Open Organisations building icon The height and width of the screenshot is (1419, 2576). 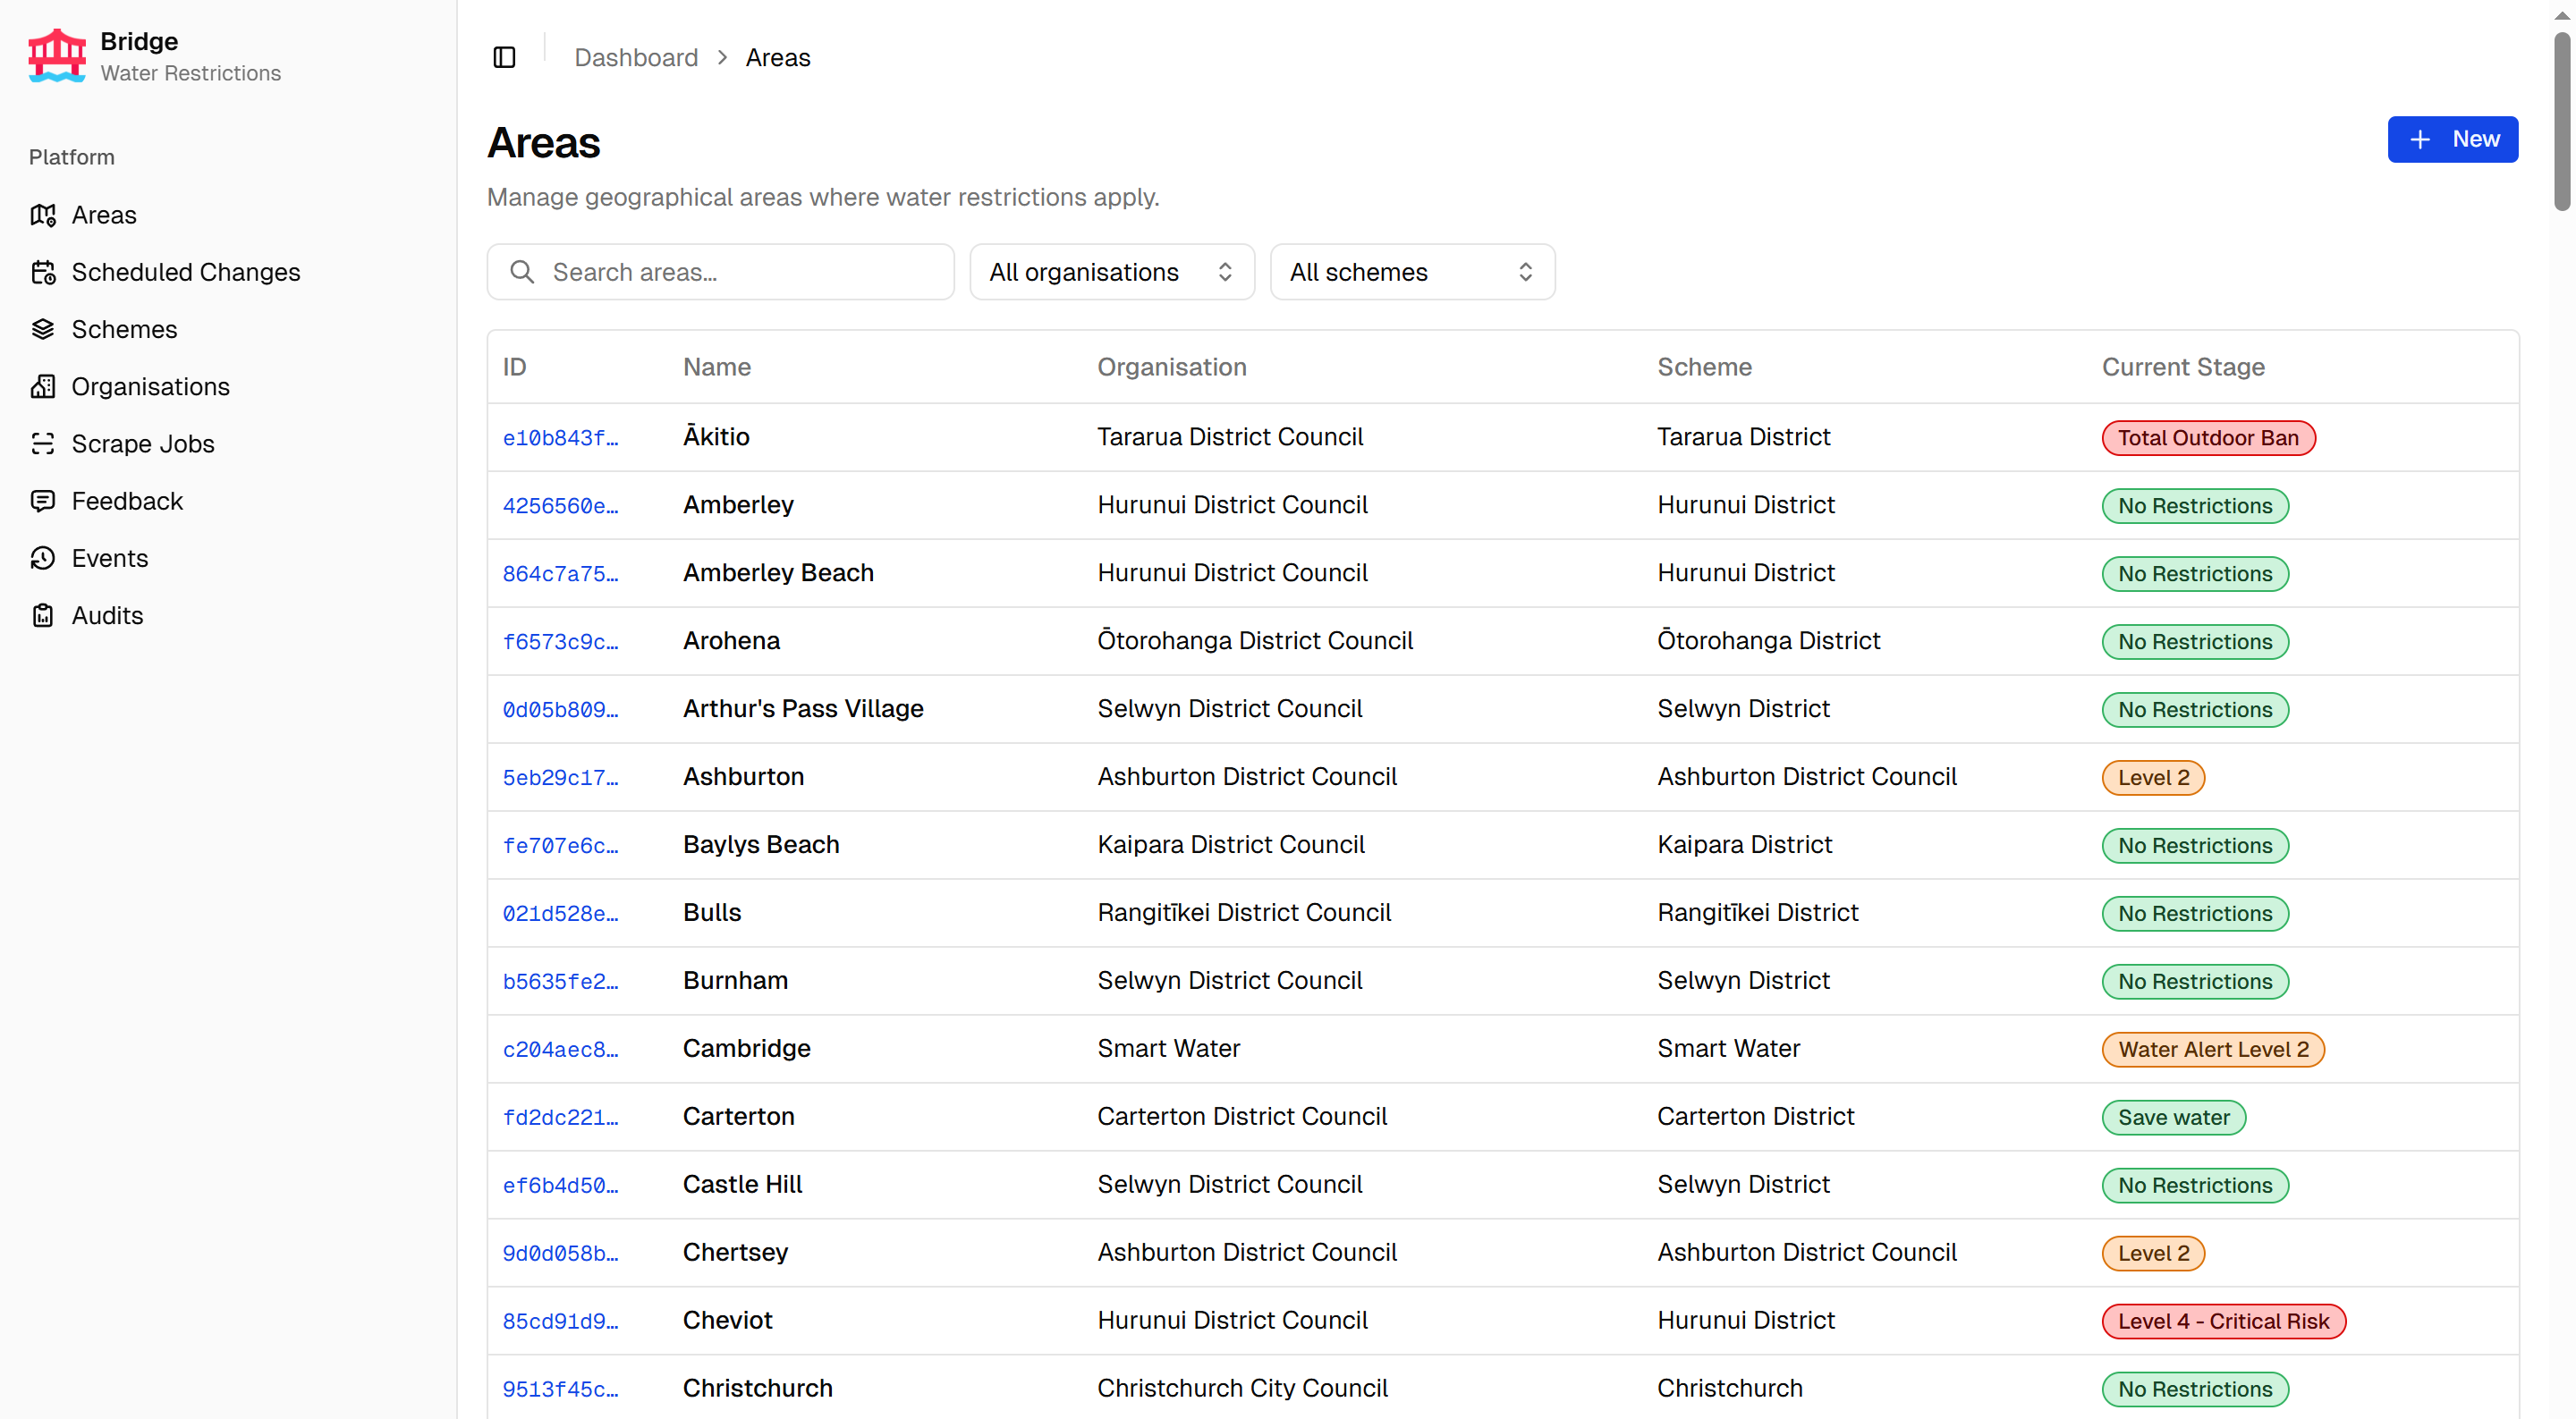43,386
